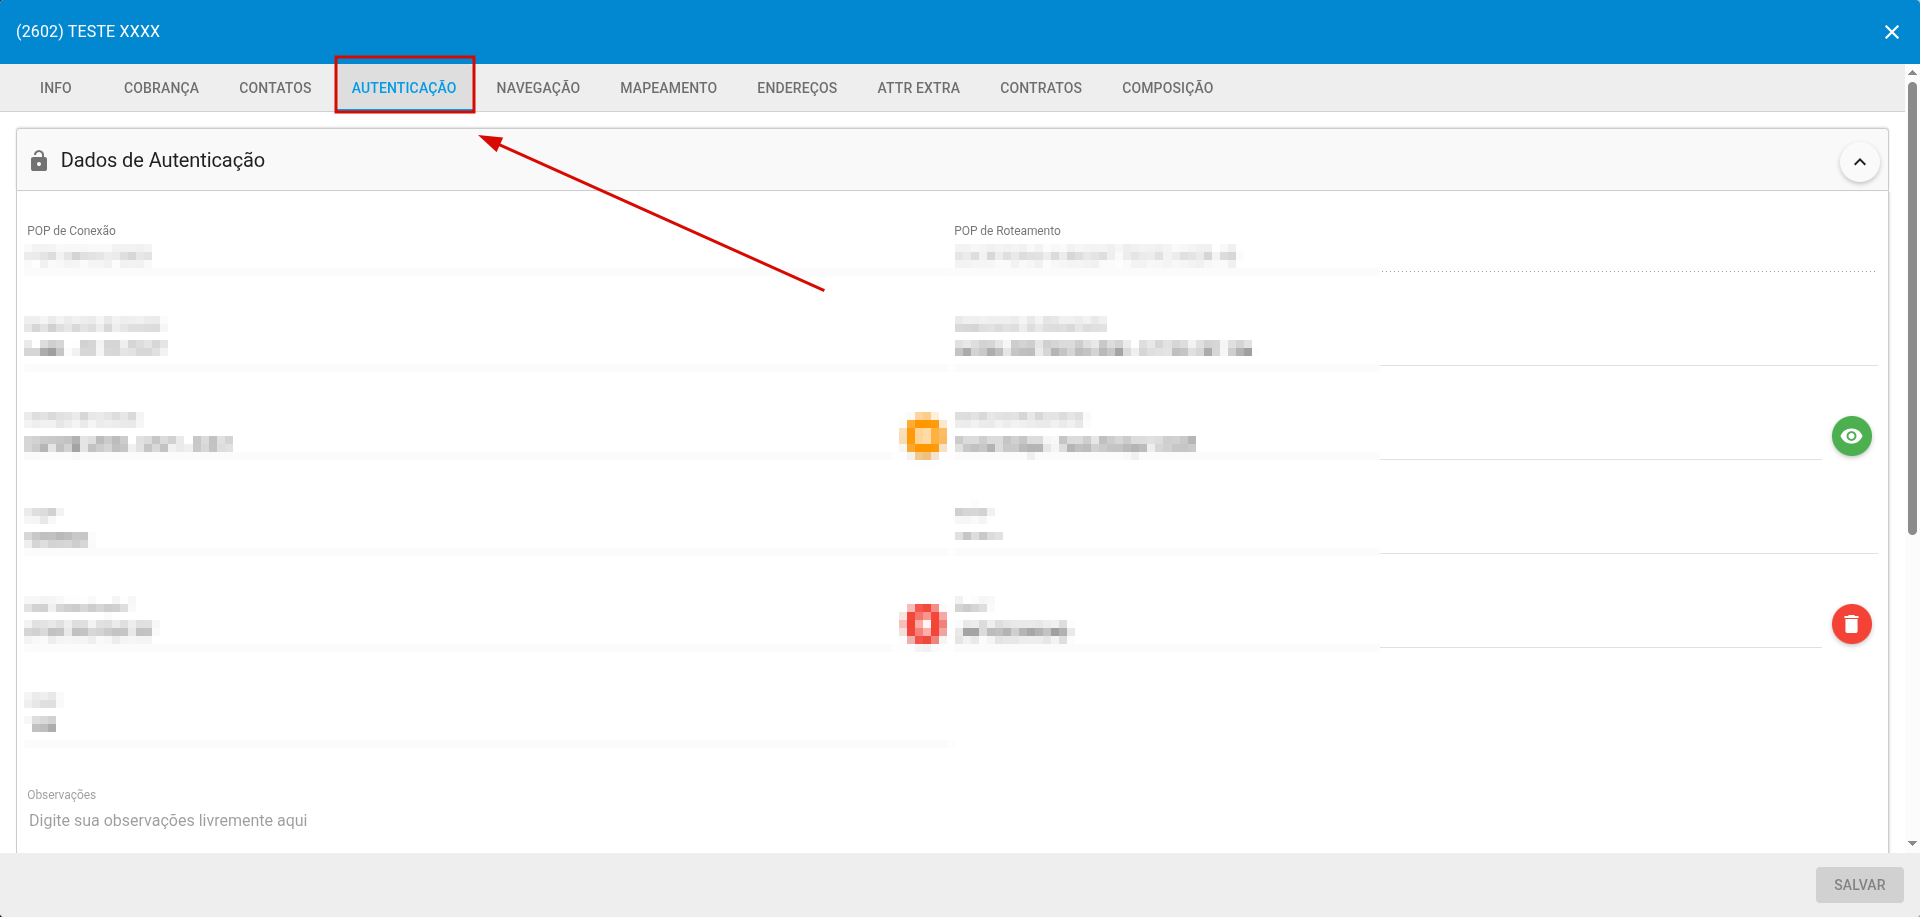The height and width of the screenshot is (917, 1920).
Task: Open the MAPEAMENTO tab
Action: point(668,88)
